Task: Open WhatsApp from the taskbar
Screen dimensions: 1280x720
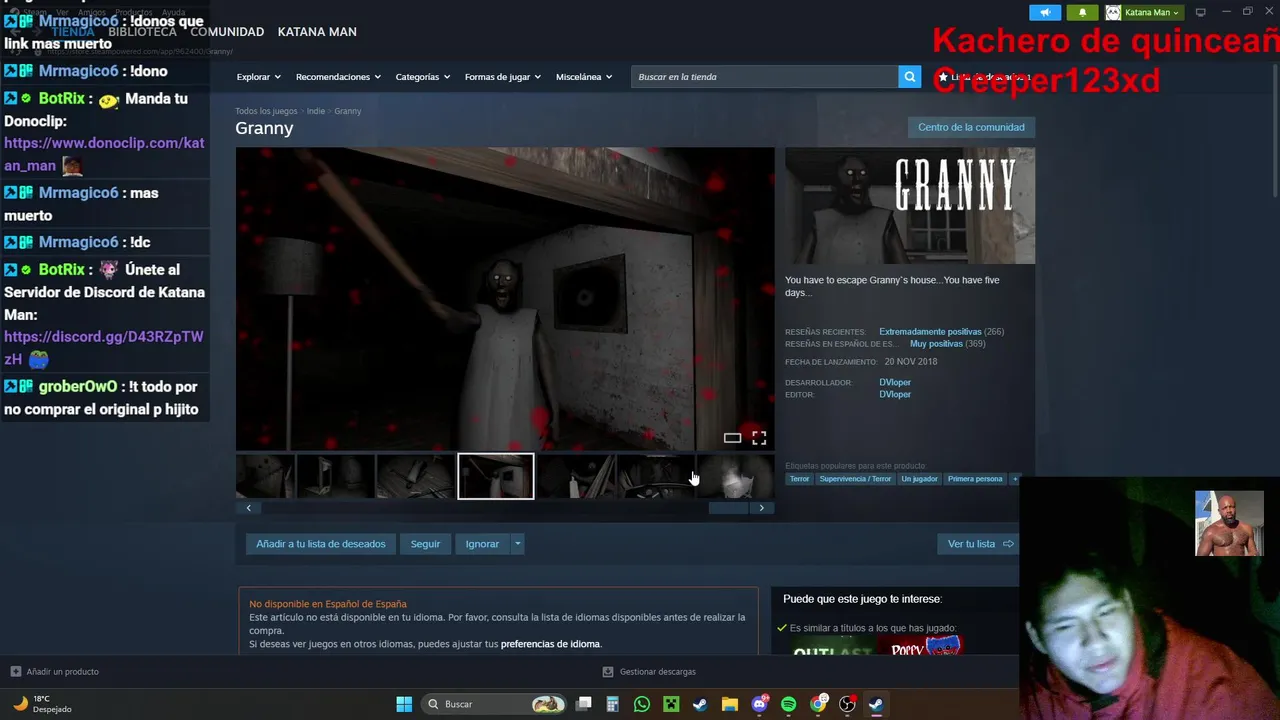Action: [642, 704]
